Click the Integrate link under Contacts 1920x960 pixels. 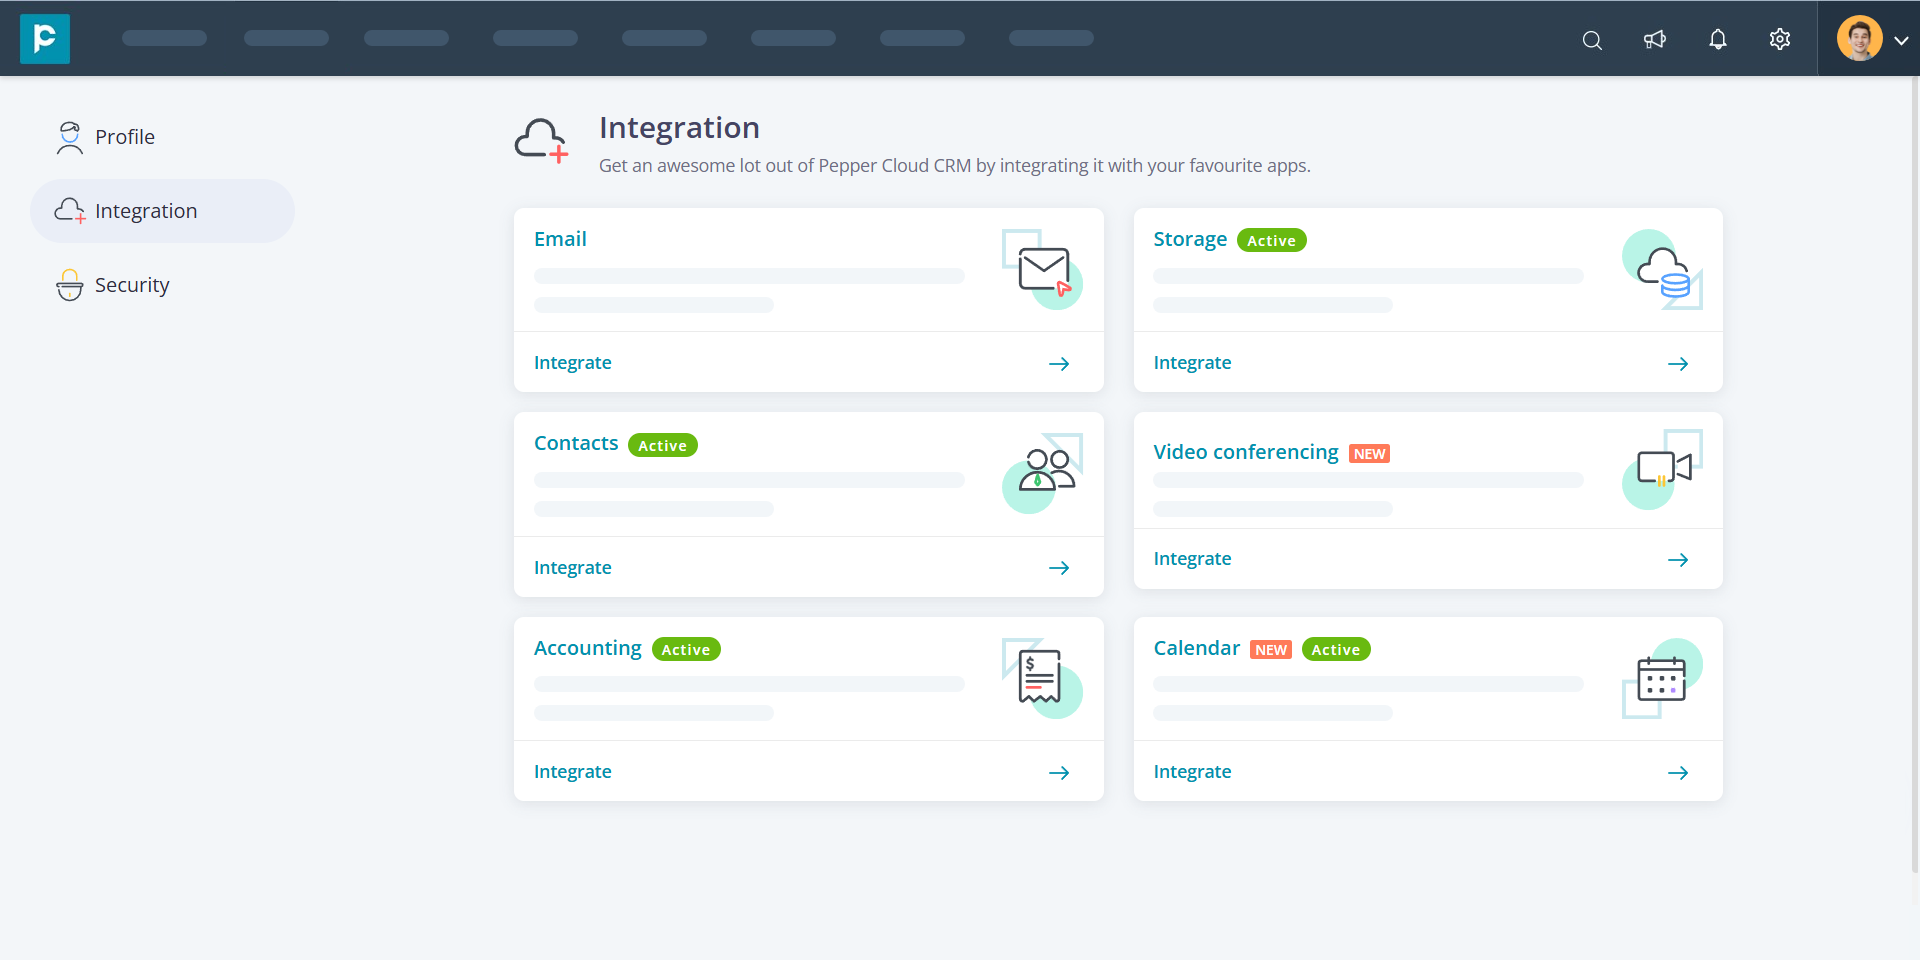[x=573, y=568]
